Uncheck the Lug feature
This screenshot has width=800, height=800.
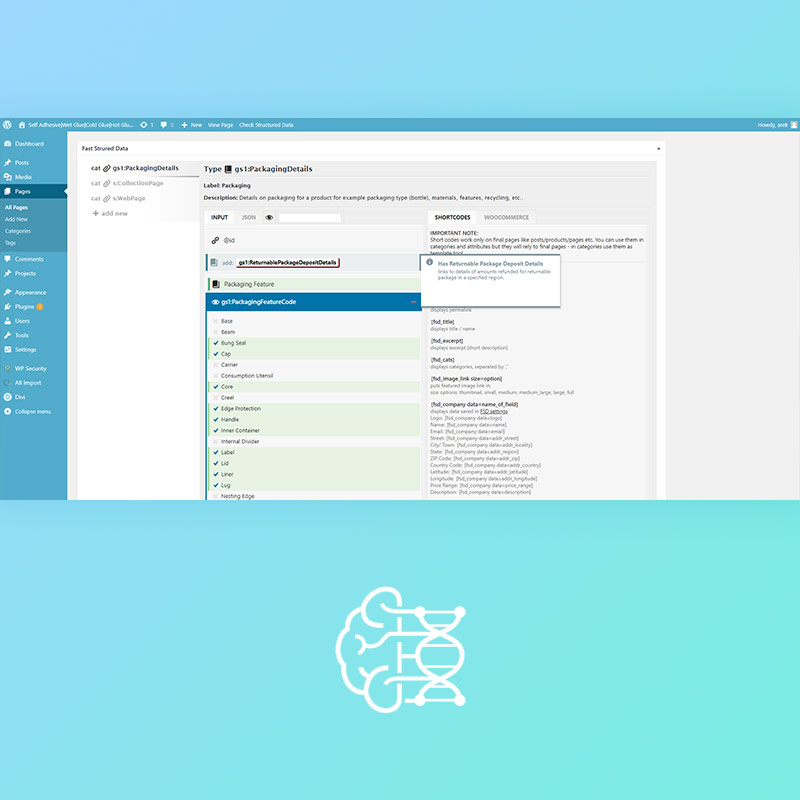point(215,485)
